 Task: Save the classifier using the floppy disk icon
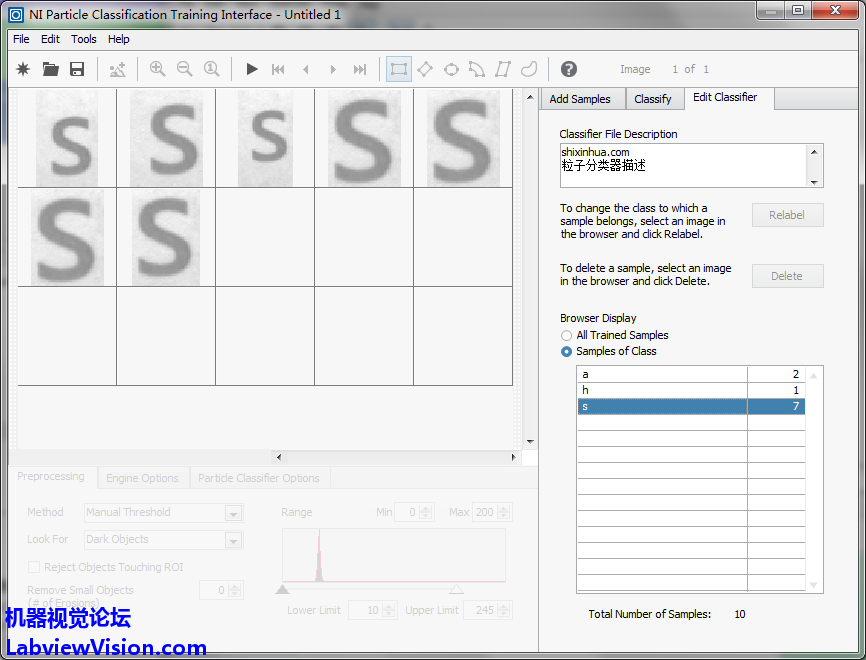[x=77, y=69]
